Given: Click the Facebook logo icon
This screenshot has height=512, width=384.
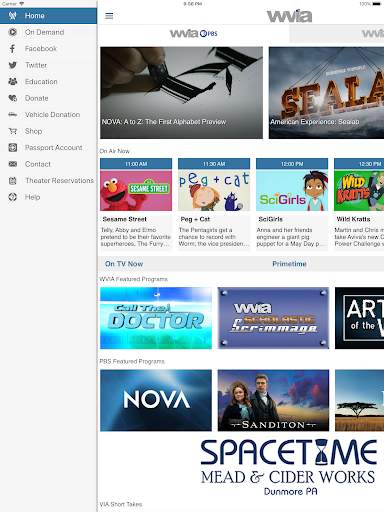Looking at the screenshot, I should tap(13, 49).
